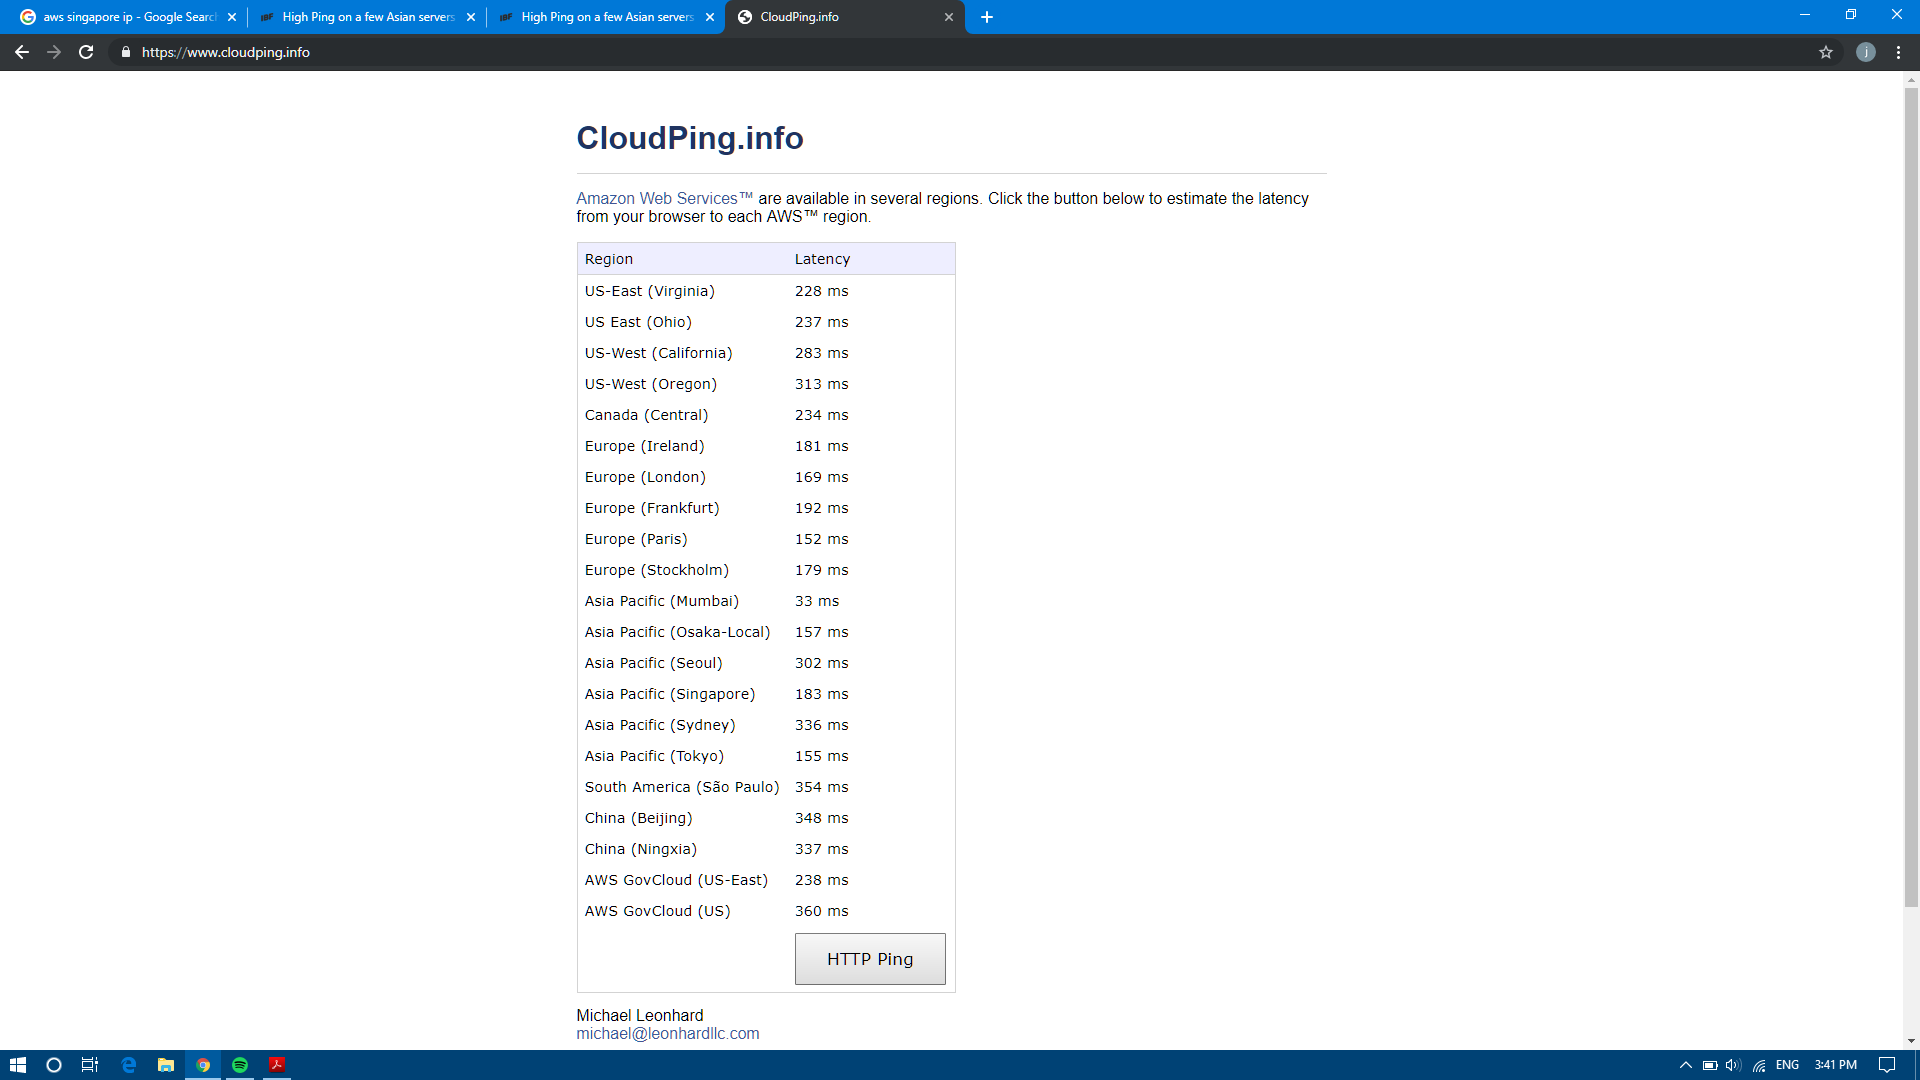The height and width of the screenshot is (1080, 1920).
Task: Select Chrome taskbar icon
Action: [203, 1065]
